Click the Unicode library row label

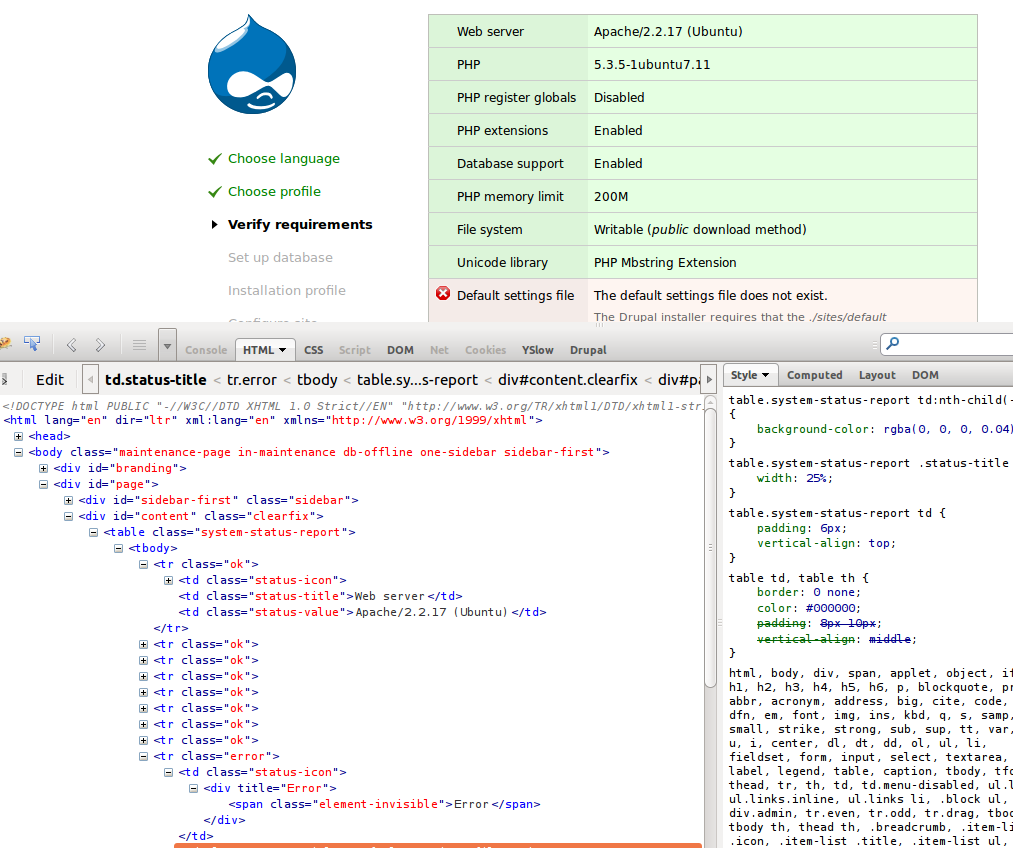[502, 262]
